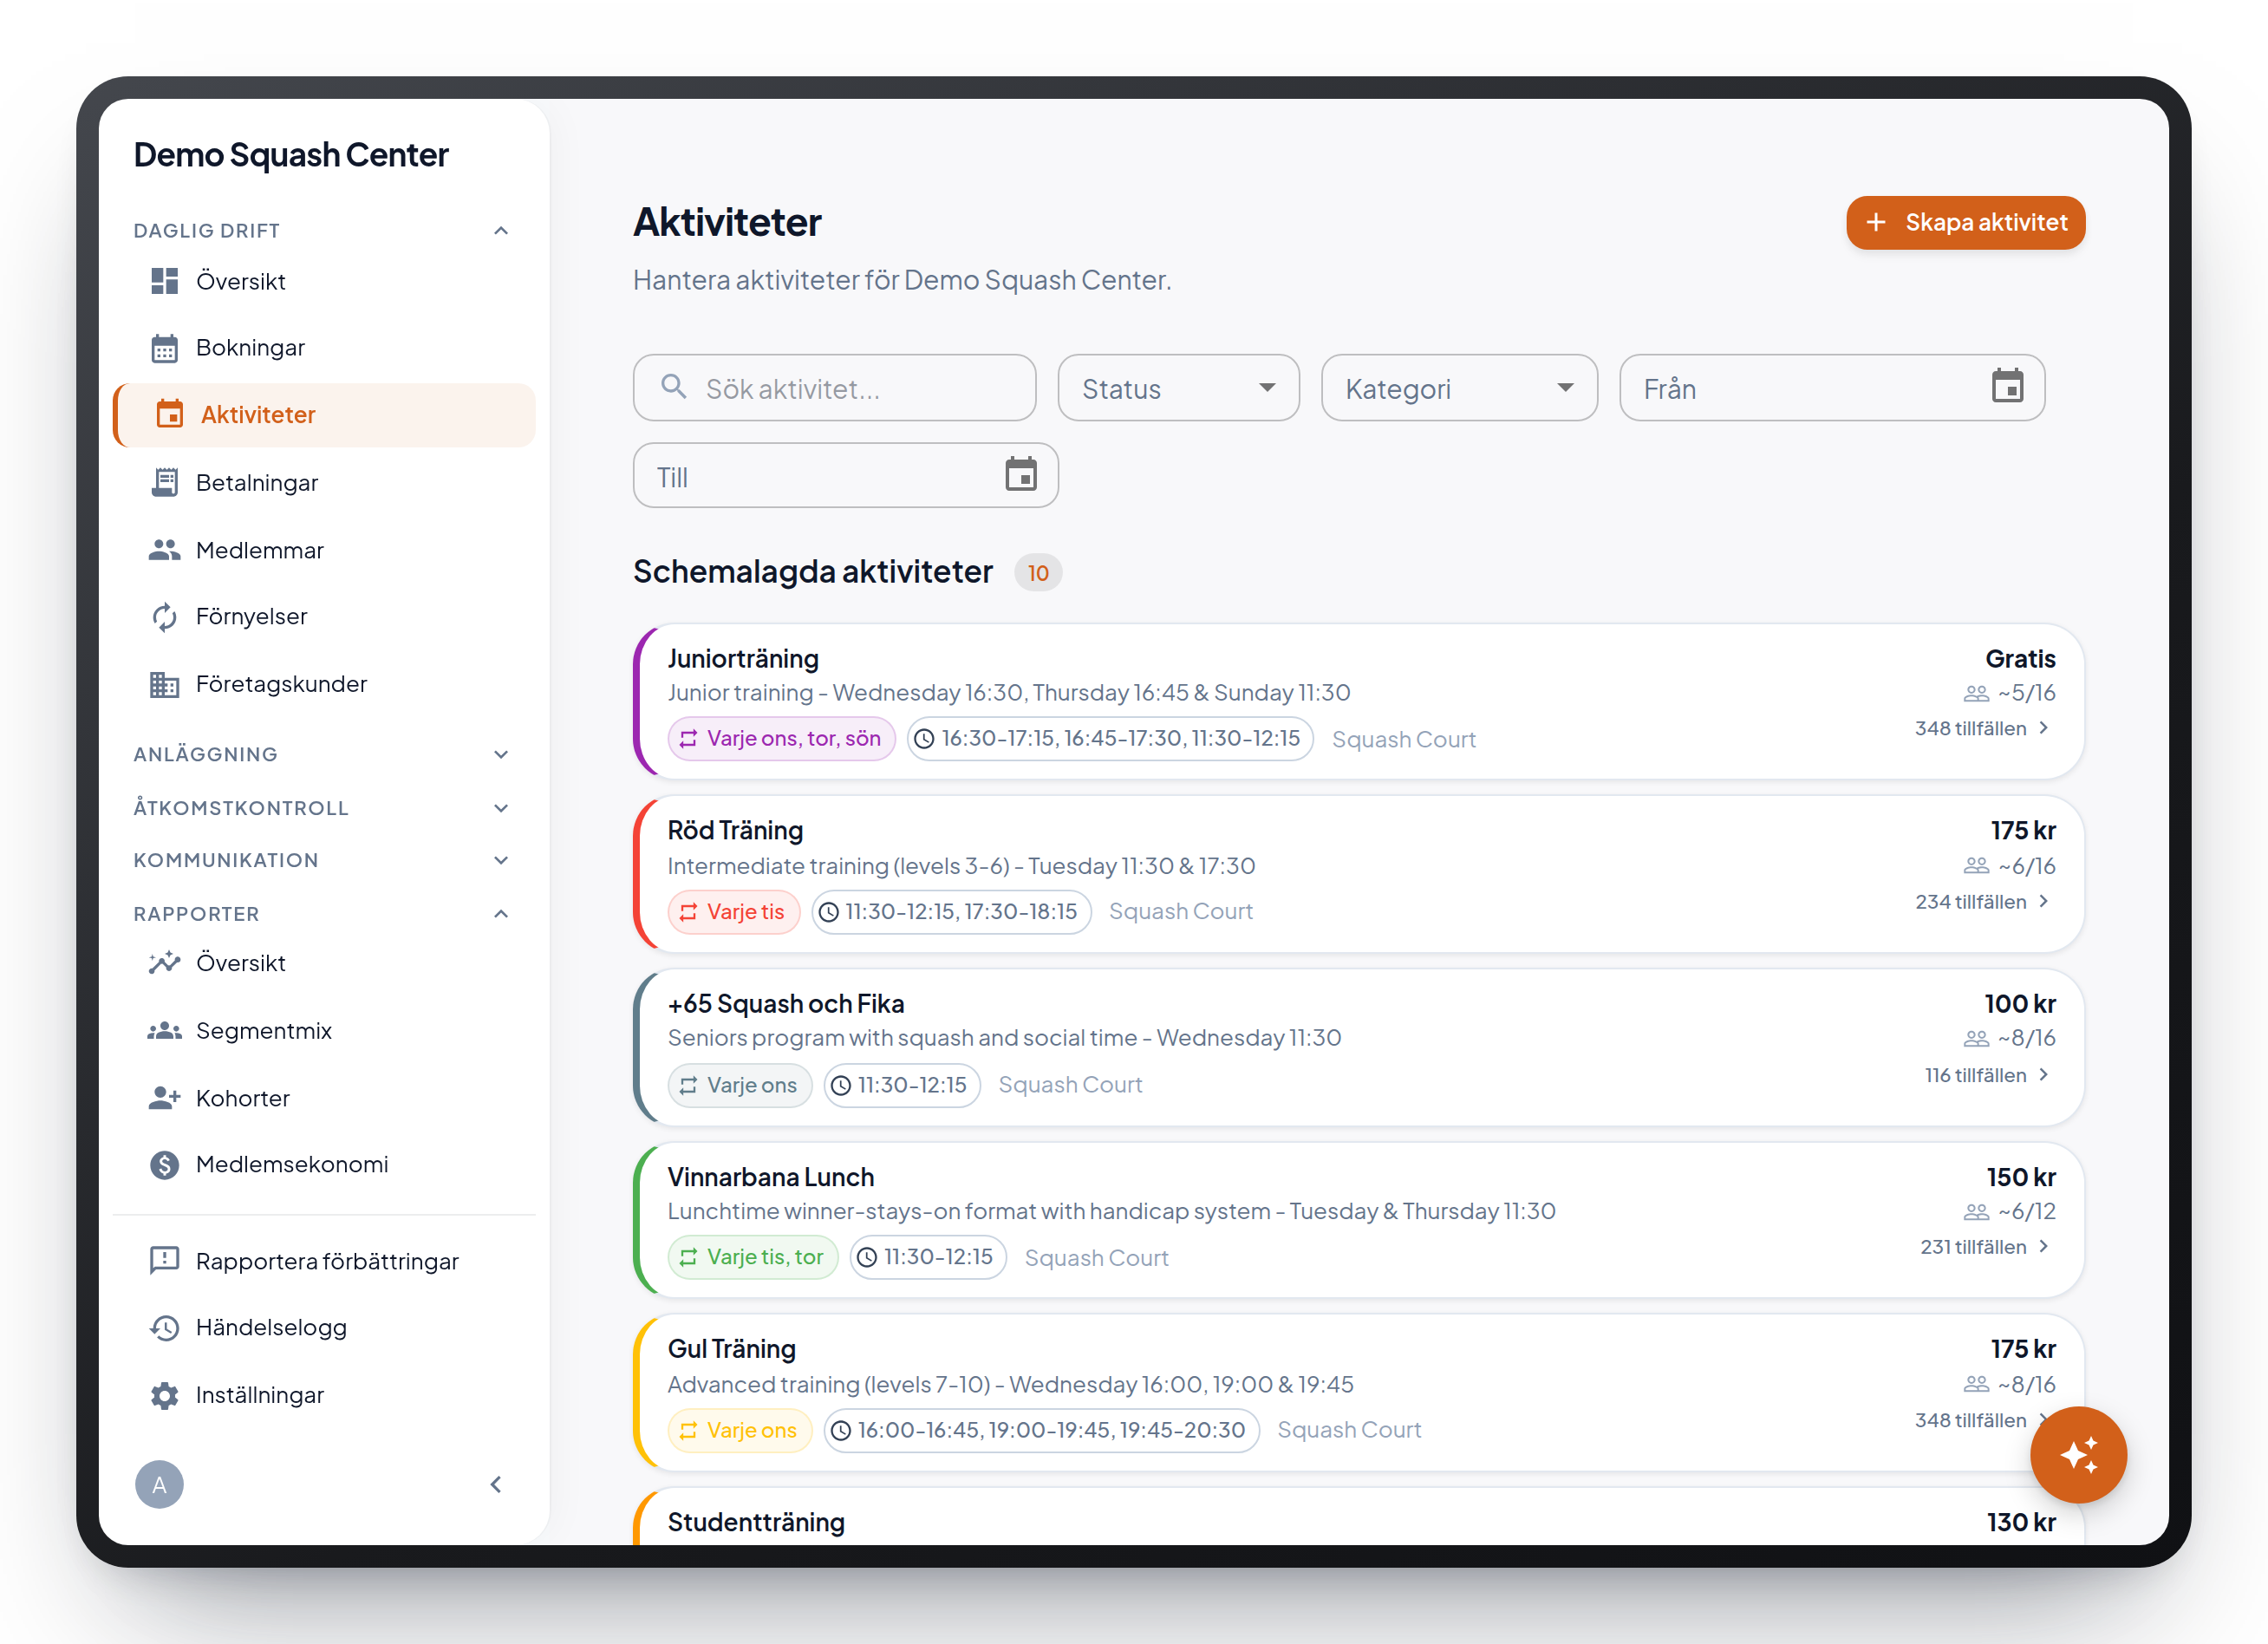Click the Medlemsekonomi dollar icon
The image size is (2268, 1644).
164,1164
